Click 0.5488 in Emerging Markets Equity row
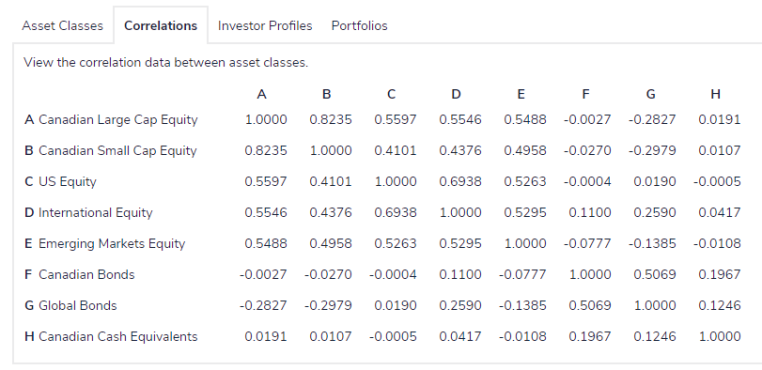Image resolution: width=762 pixels, height=370 pixels. (x=266, y=244)
